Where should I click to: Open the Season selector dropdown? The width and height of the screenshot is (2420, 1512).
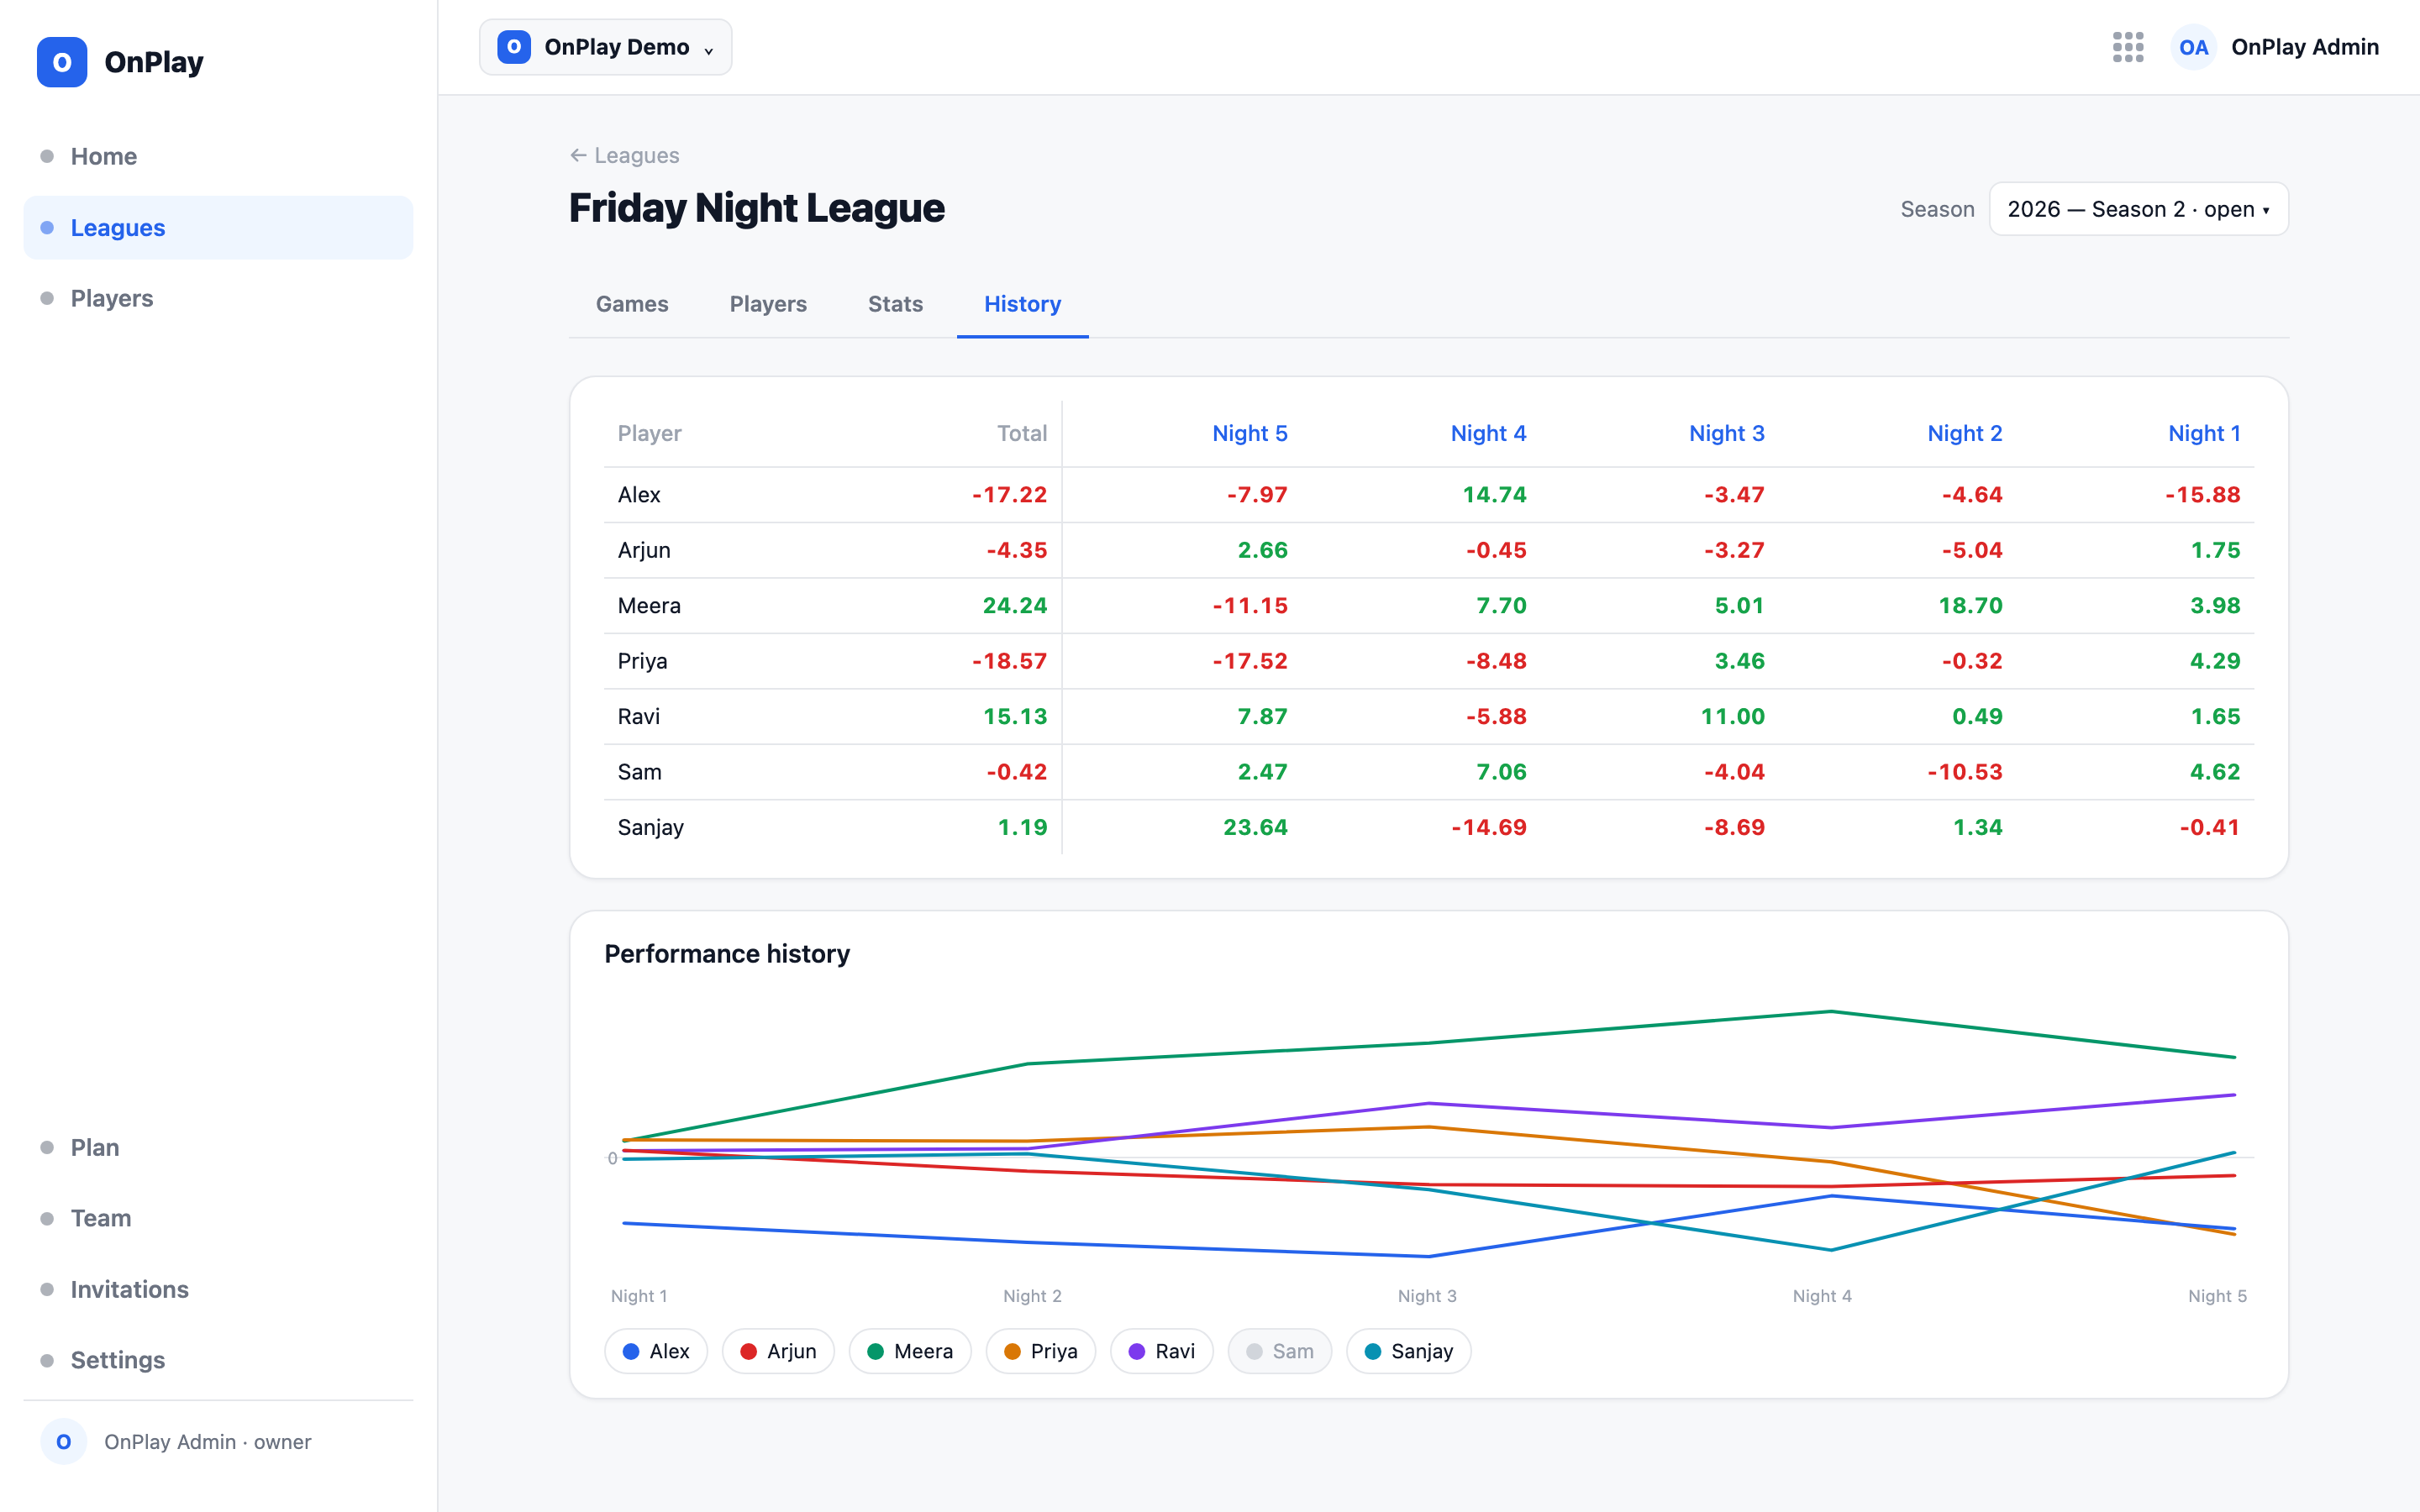coord(2138,209)
